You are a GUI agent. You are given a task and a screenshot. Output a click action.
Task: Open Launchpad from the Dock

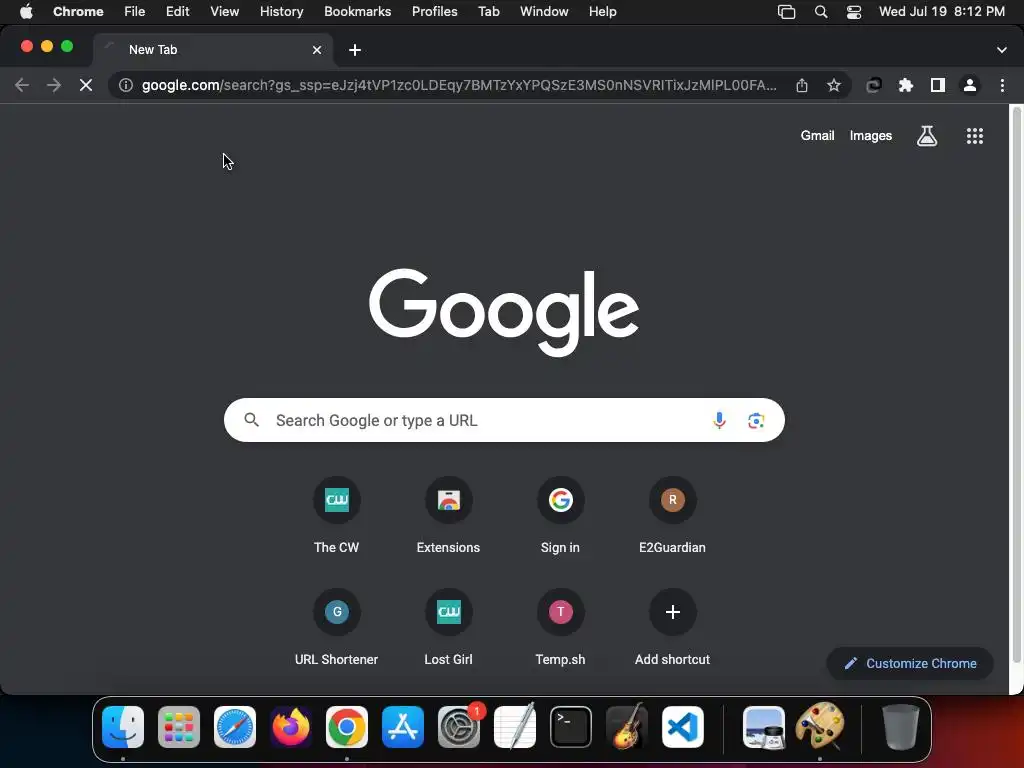pos(179,727)
